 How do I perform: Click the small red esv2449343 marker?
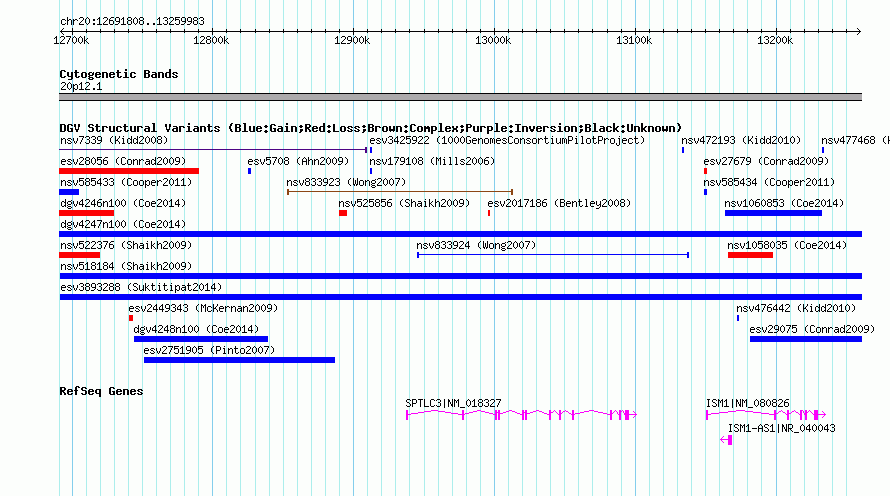click(x=131, y=318)
